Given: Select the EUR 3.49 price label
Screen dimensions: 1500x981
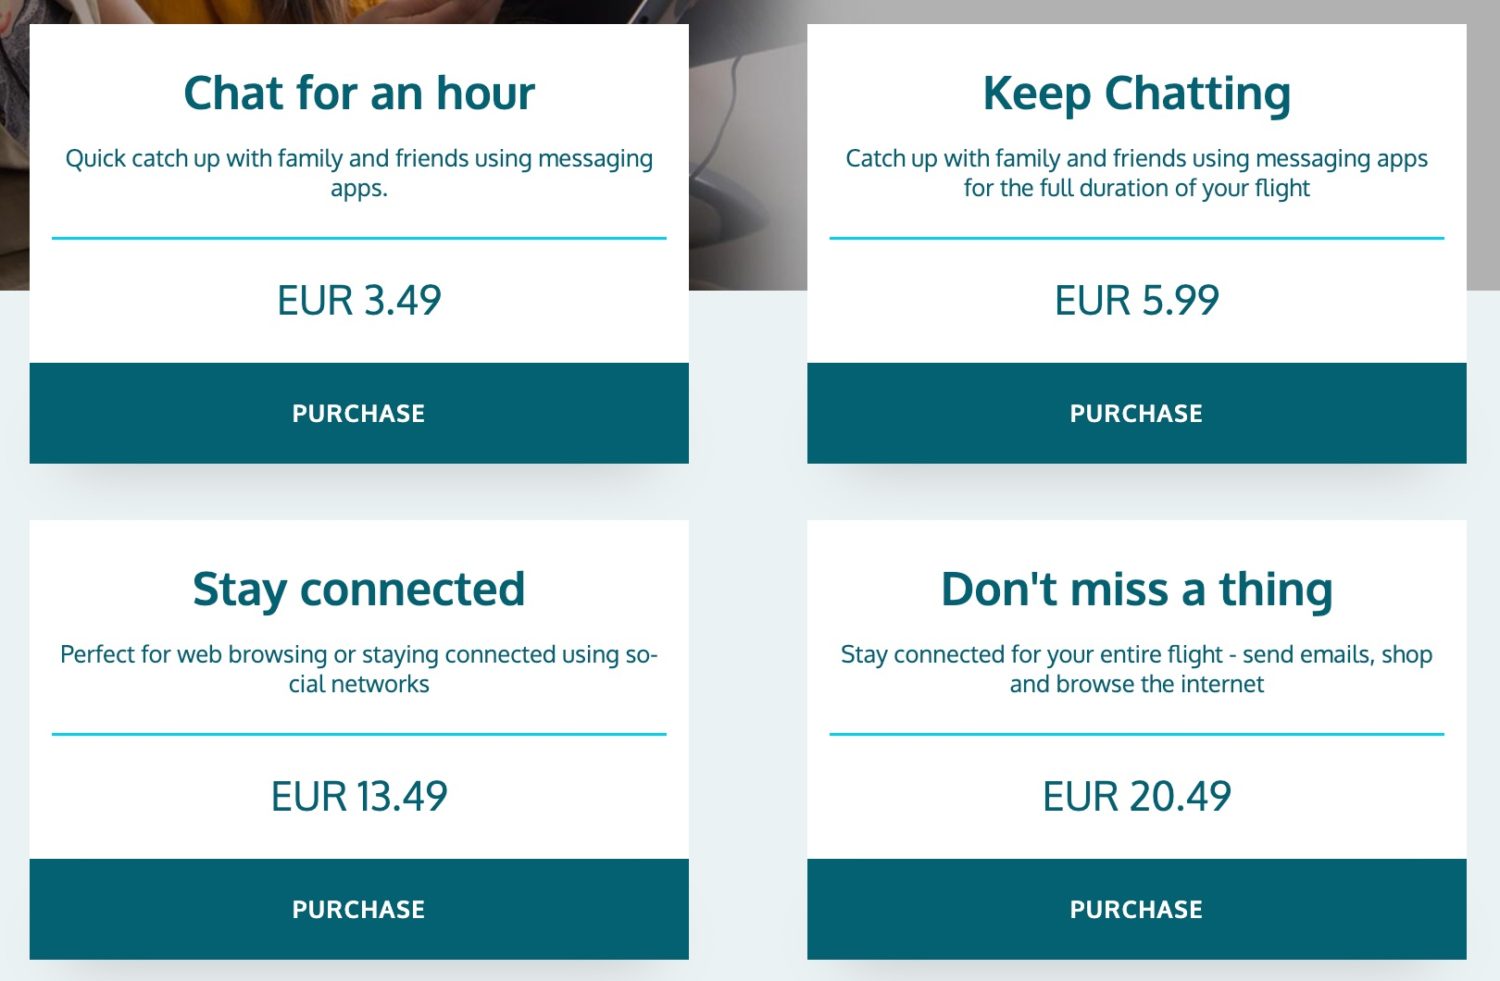Looking at the screenshot, I should (x=358, y=298).
